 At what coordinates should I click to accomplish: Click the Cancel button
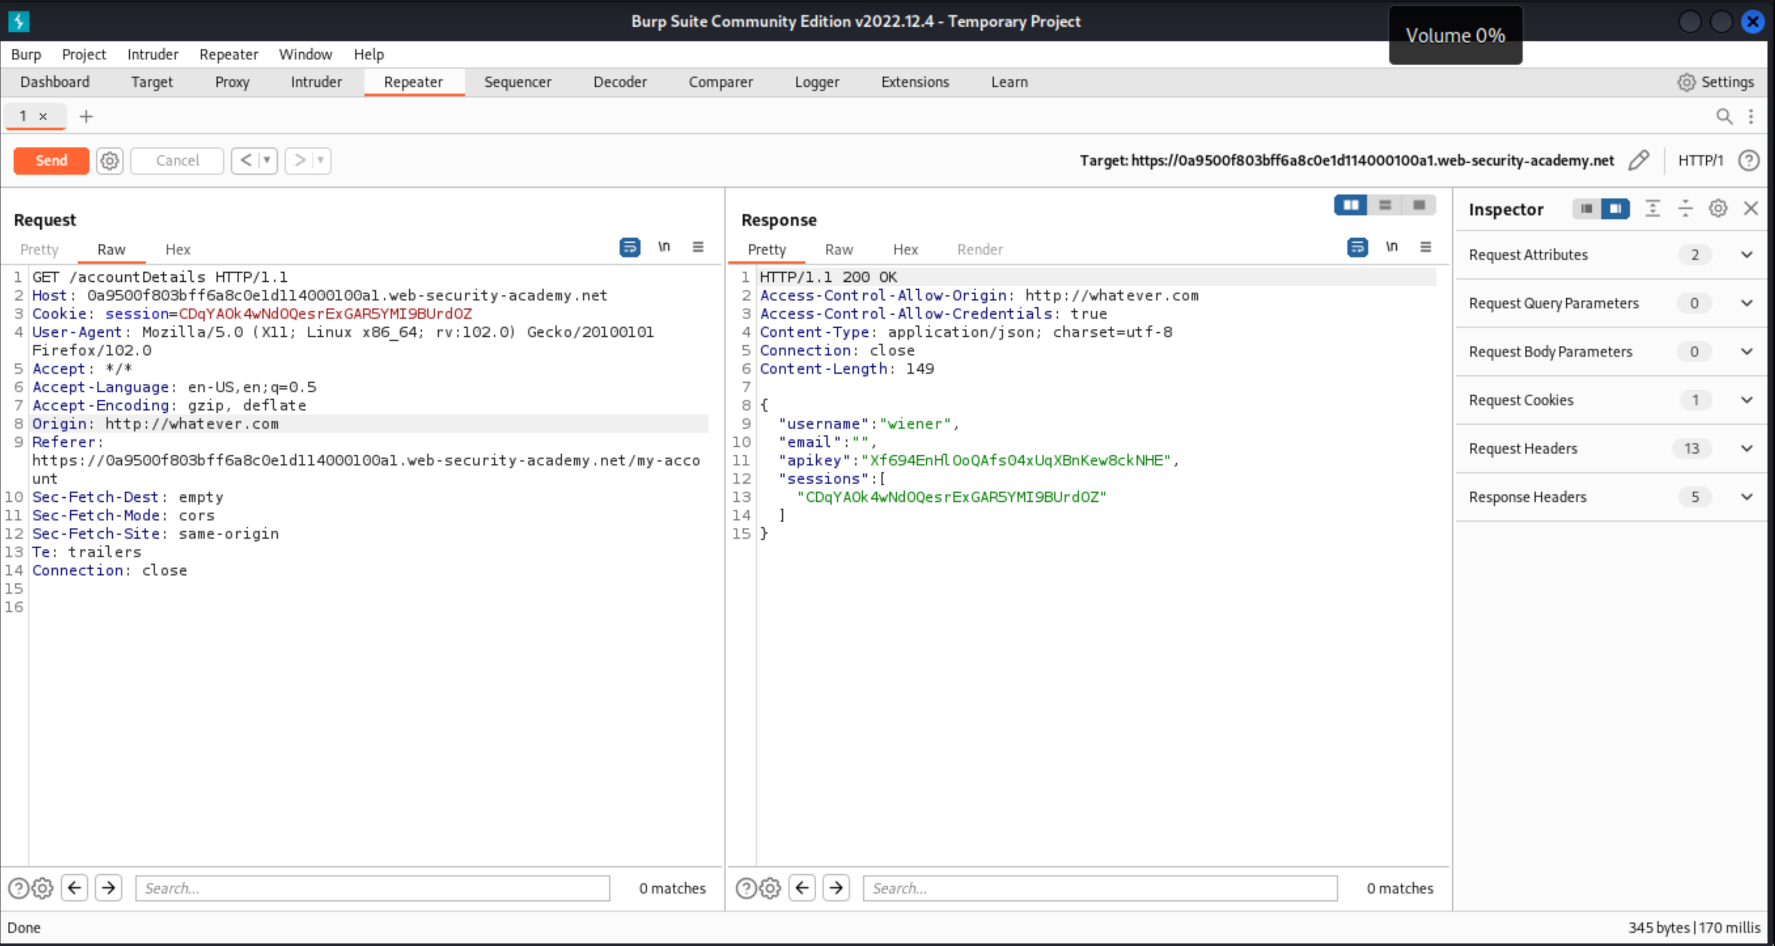pos(177,160)
